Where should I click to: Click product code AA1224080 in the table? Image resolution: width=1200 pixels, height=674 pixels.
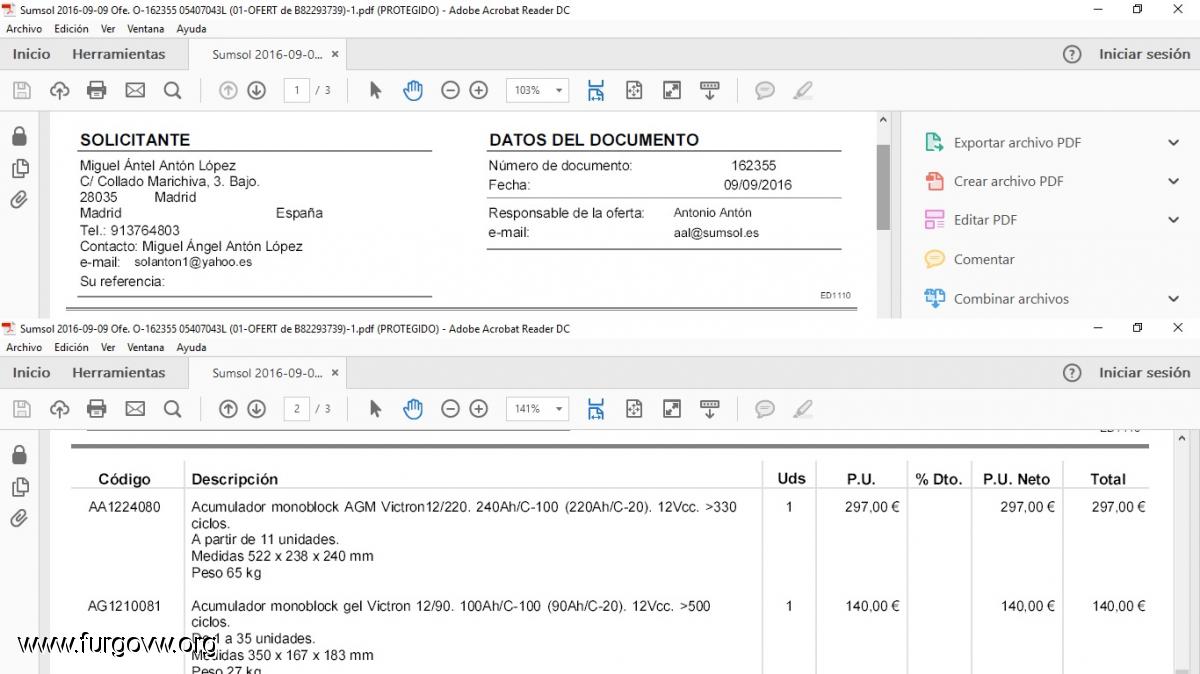click(124, 507)
